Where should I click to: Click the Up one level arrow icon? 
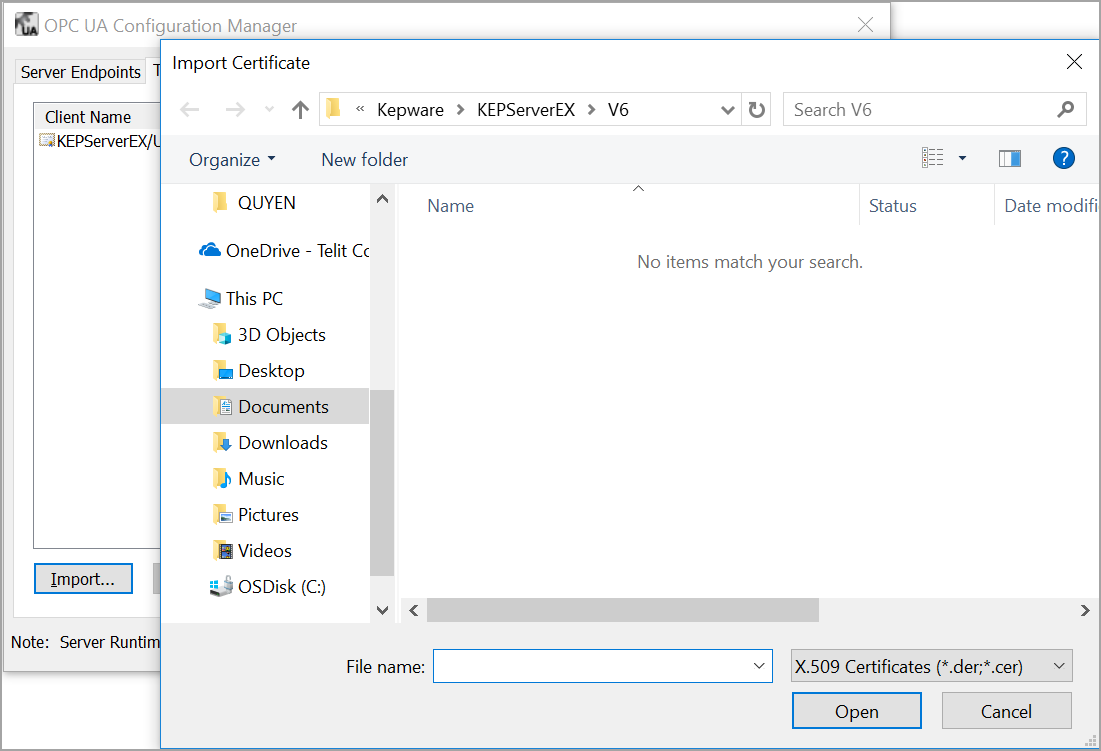[300, 110]
